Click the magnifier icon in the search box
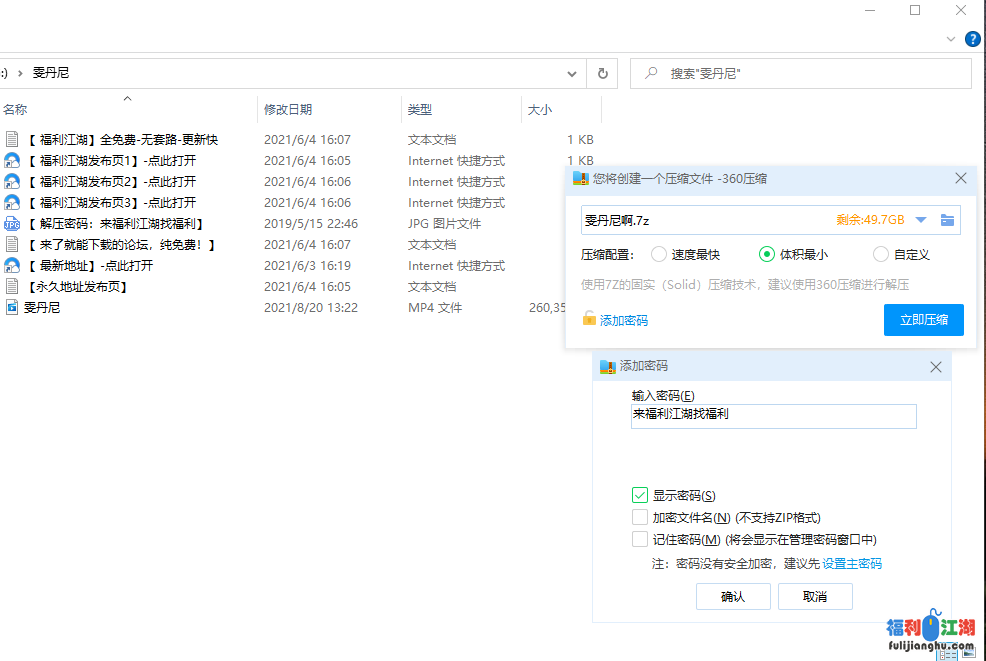The image size is (986, 661). [652, 73]
